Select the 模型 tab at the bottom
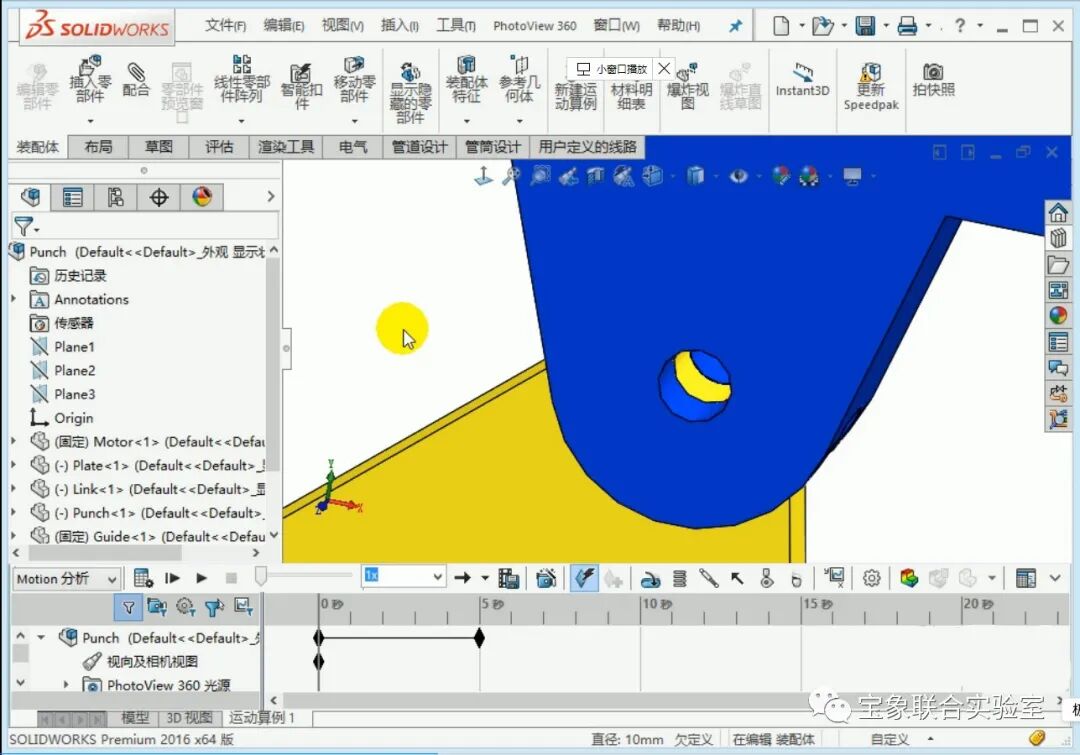This screenshot has width=1080, height=755. (135, 717)
